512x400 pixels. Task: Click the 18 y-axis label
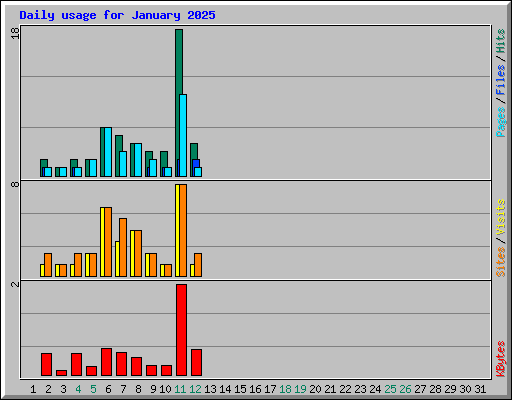coord(15,33)
